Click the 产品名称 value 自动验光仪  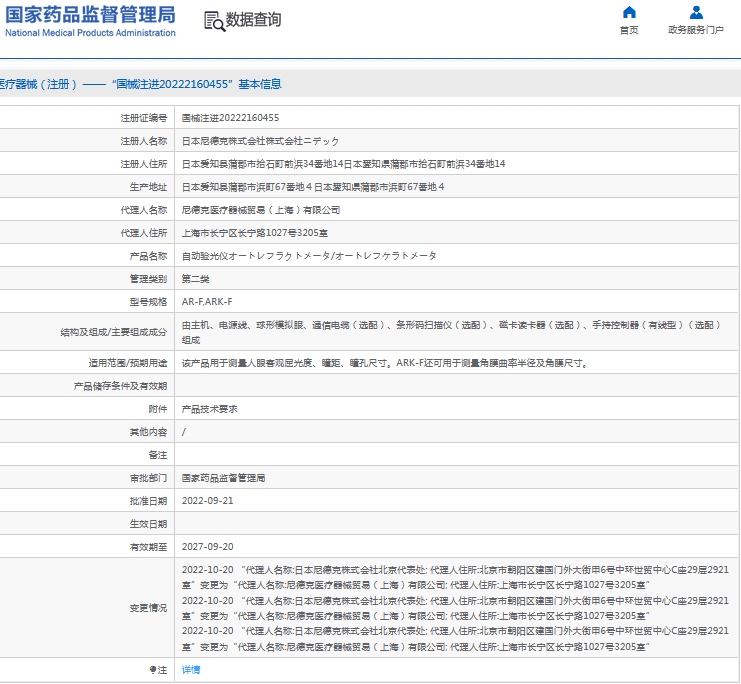click(309, 256)
